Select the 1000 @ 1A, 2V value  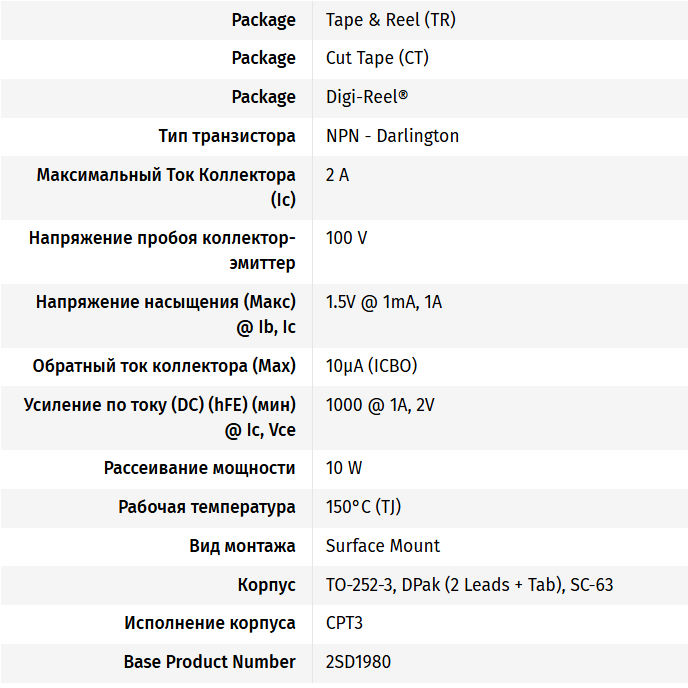(x=380, y=405)
